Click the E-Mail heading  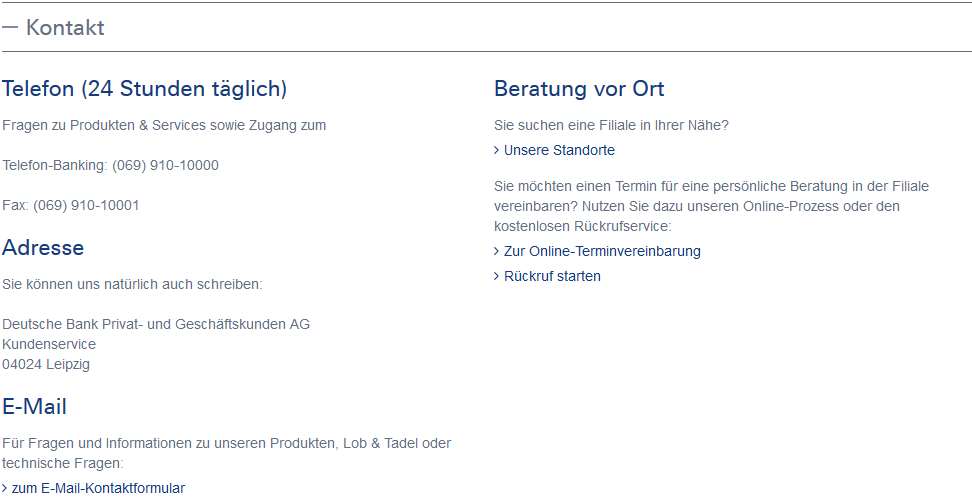click(x=34, y=407)
